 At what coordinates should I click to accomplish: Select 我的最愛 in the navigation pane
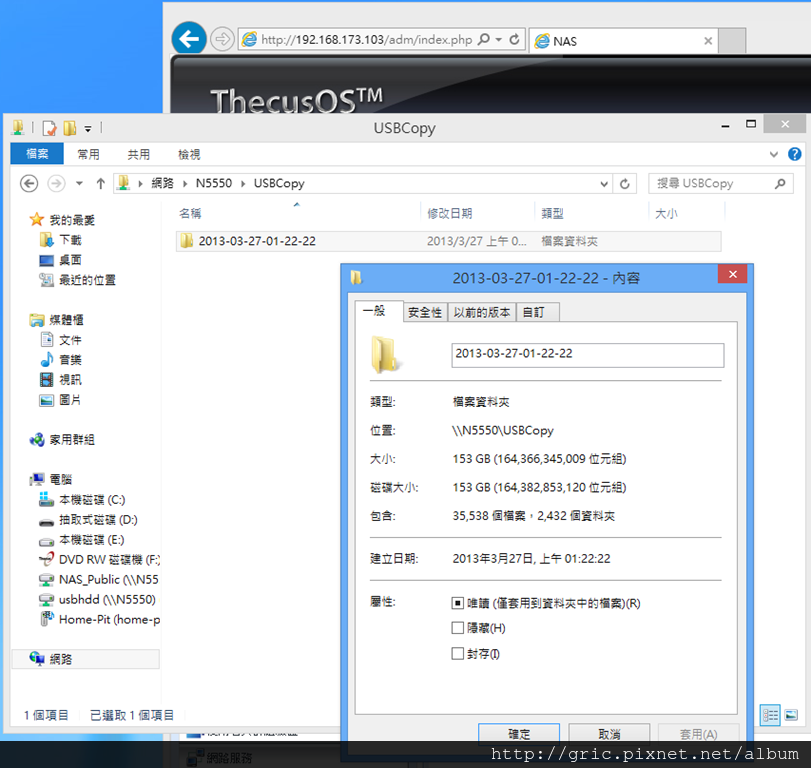pyautogui.click(x=72, y=220)
